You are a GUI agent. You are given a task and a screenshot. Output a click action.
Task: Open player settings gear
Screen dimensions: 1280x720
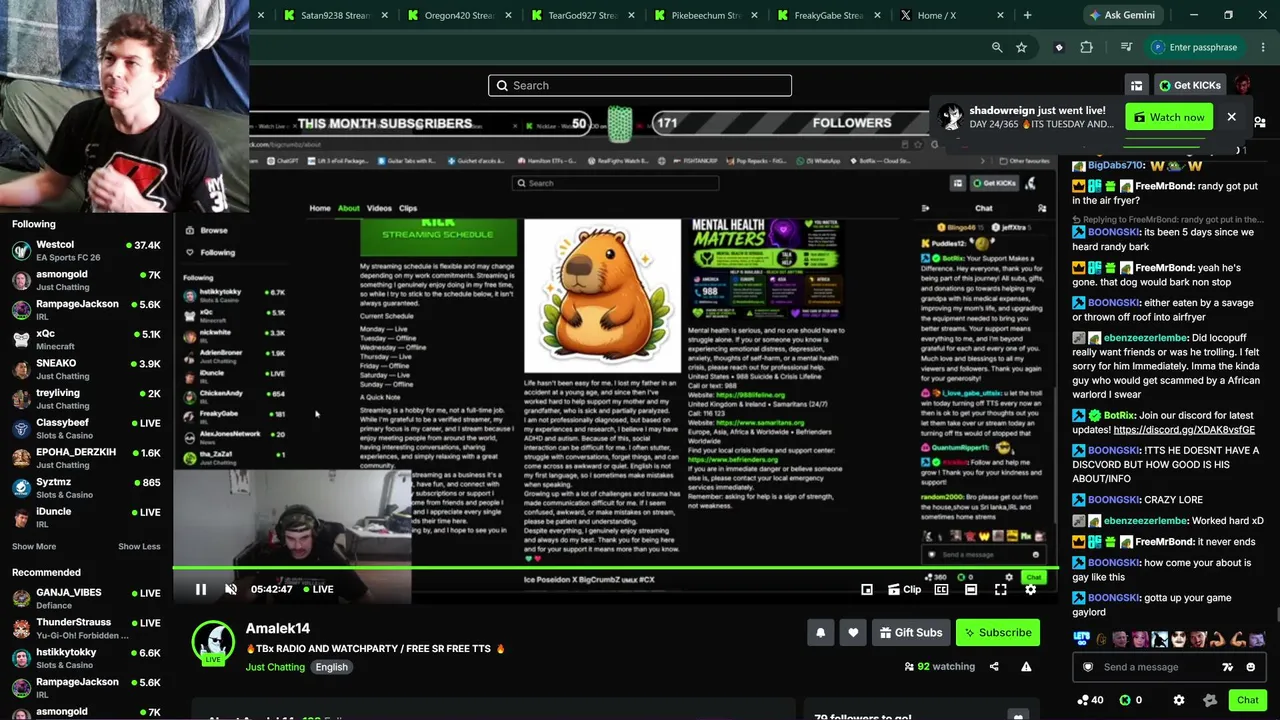(x=1030, y=589)
